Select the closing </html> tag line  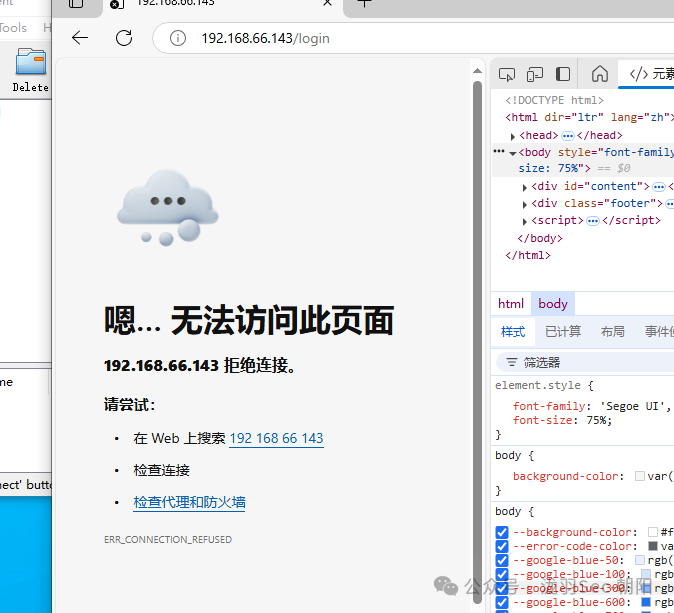528,255
